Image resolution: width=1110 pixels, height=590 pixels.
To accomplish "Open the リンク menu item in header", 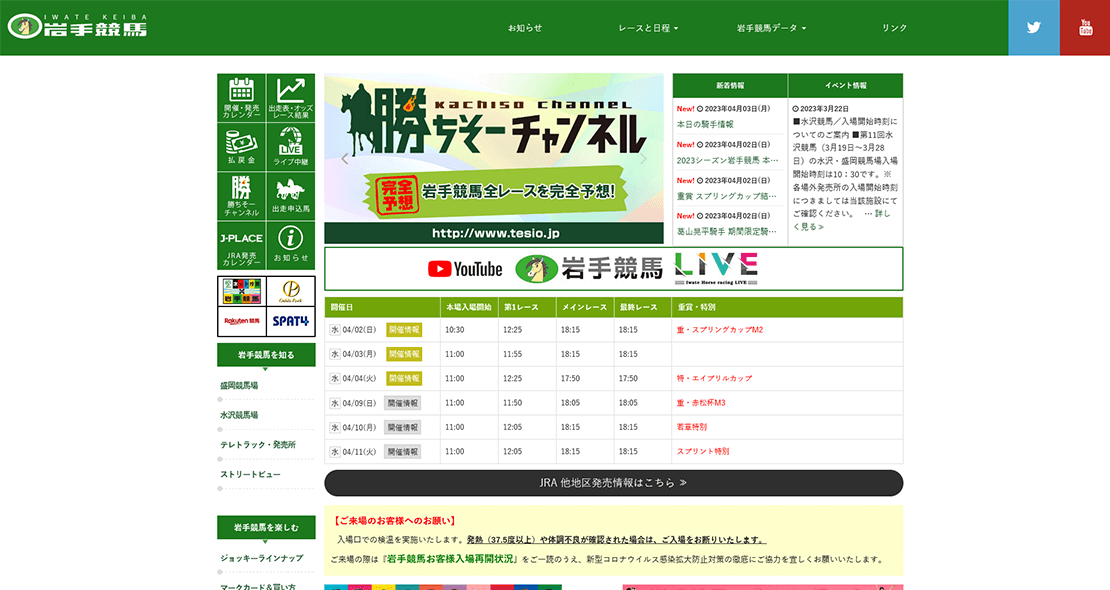I will tap(894, 28).
